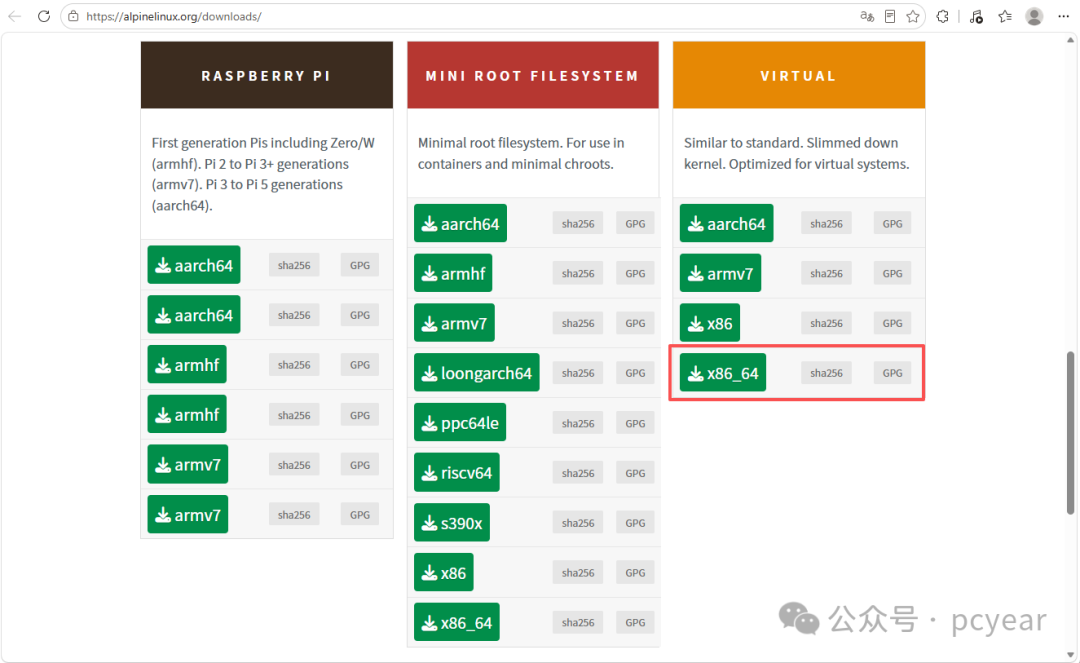This screenshot has height=663, width=1080.
Task: Open sha256 for Virtual armv7
Action: (827, 273)
